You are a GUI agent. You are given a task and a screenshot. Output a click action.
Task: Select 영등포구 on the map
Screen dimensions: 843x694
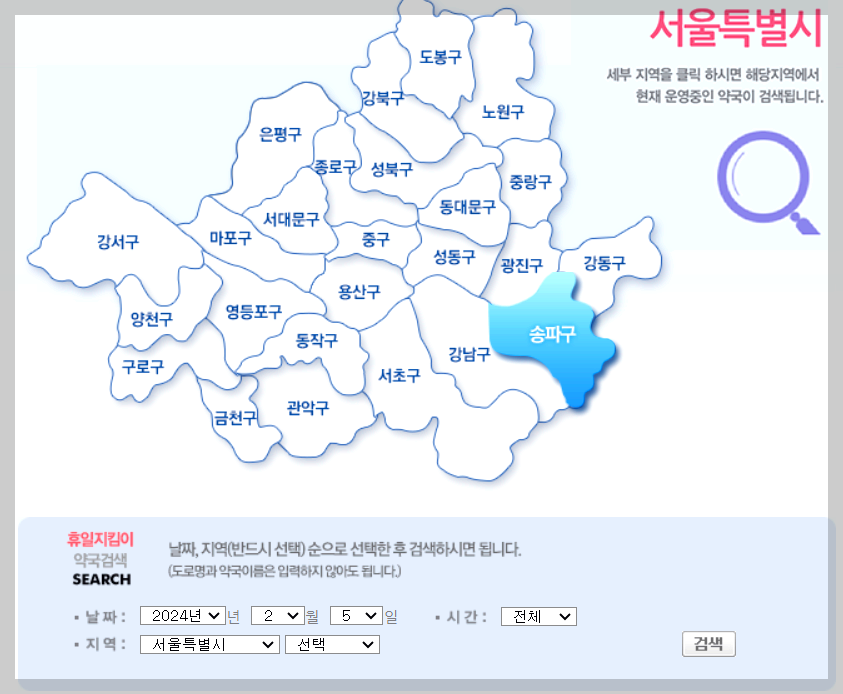(254, 311)
